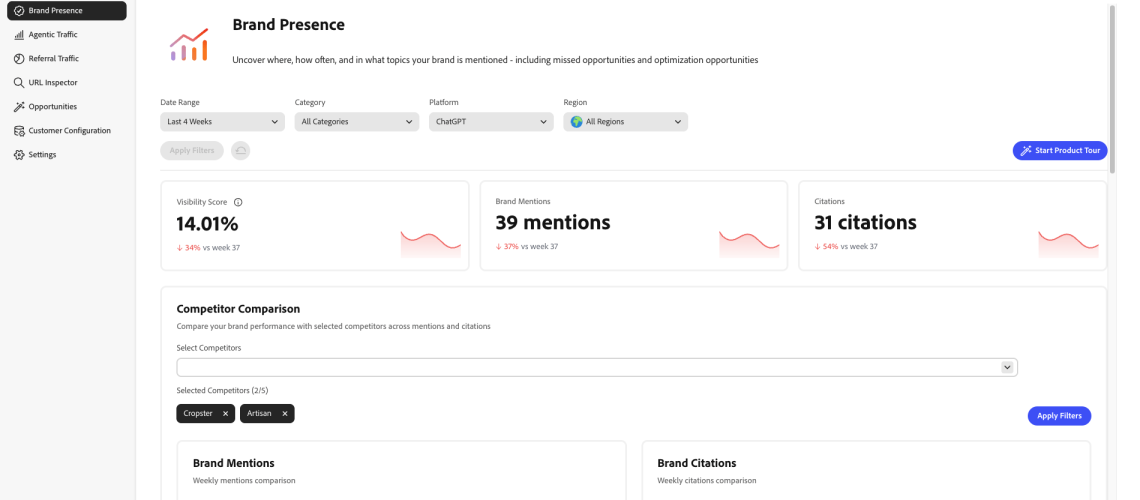
Task: Go to Opportunities in sidebar
Action: click(67, 107)
